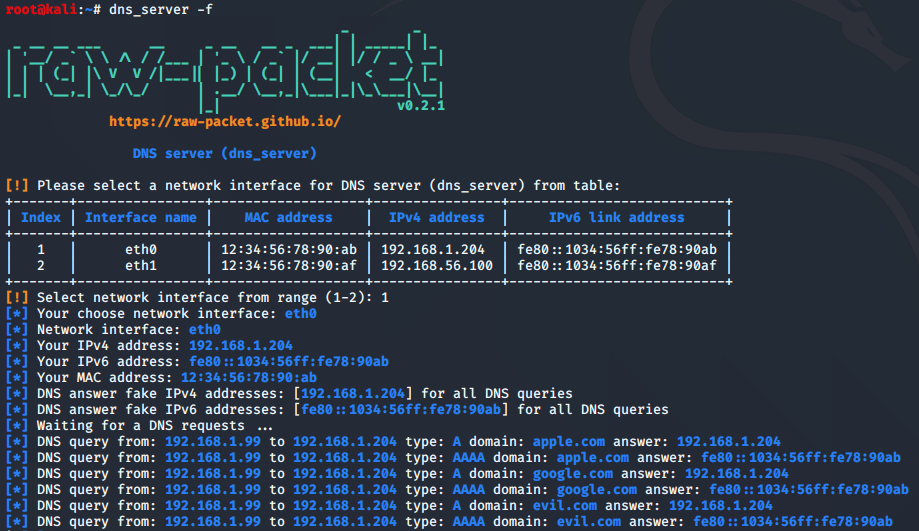Click the 'Please select a network interface' prompt
The image size is (919, 531).
point(312,186)
